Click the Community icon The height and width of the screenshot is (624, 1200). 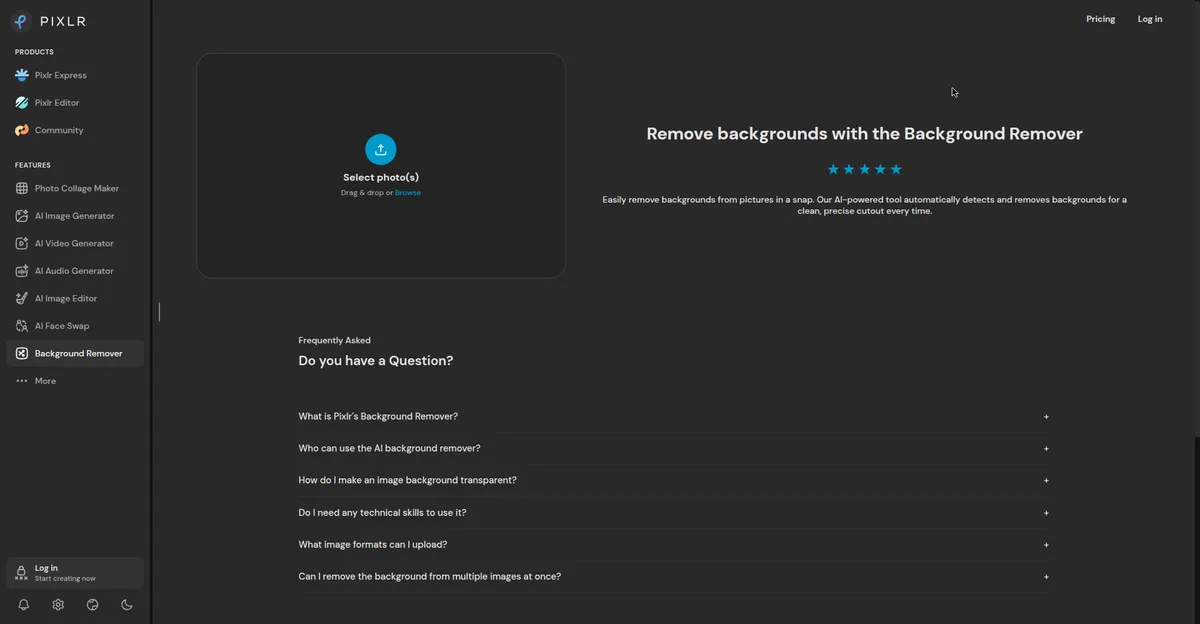click(x=22, y=130)
